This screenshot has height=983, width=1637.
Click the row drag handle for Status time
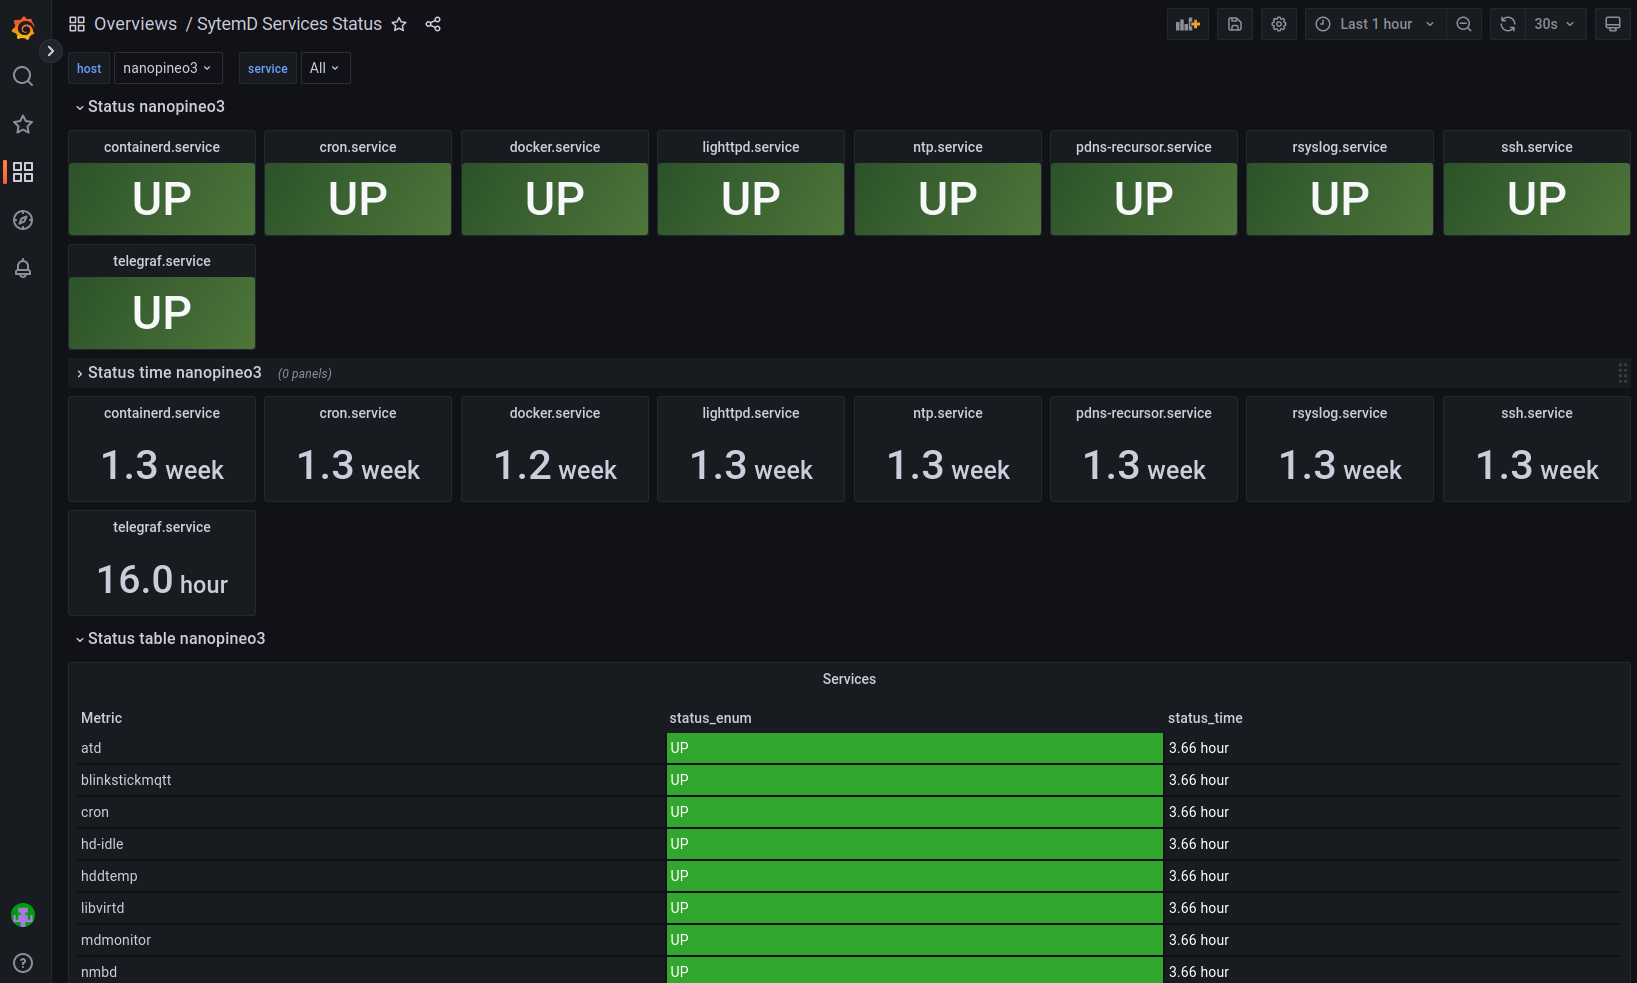[x=1622, y=373]
